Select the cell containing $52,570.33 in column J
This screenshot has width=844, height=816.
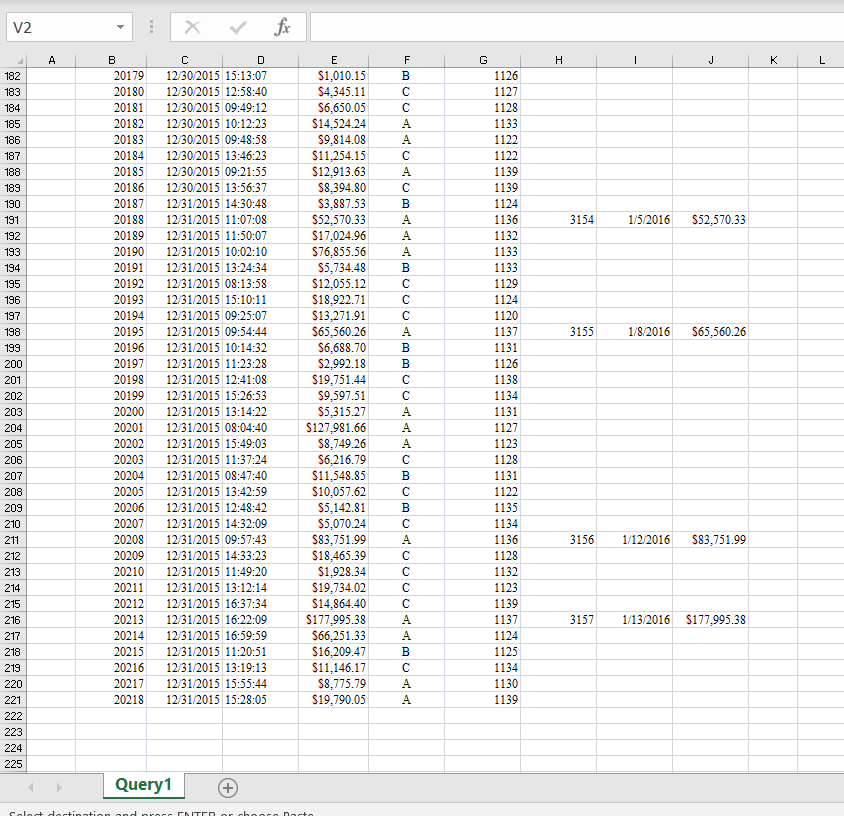(x=709, y=220)
